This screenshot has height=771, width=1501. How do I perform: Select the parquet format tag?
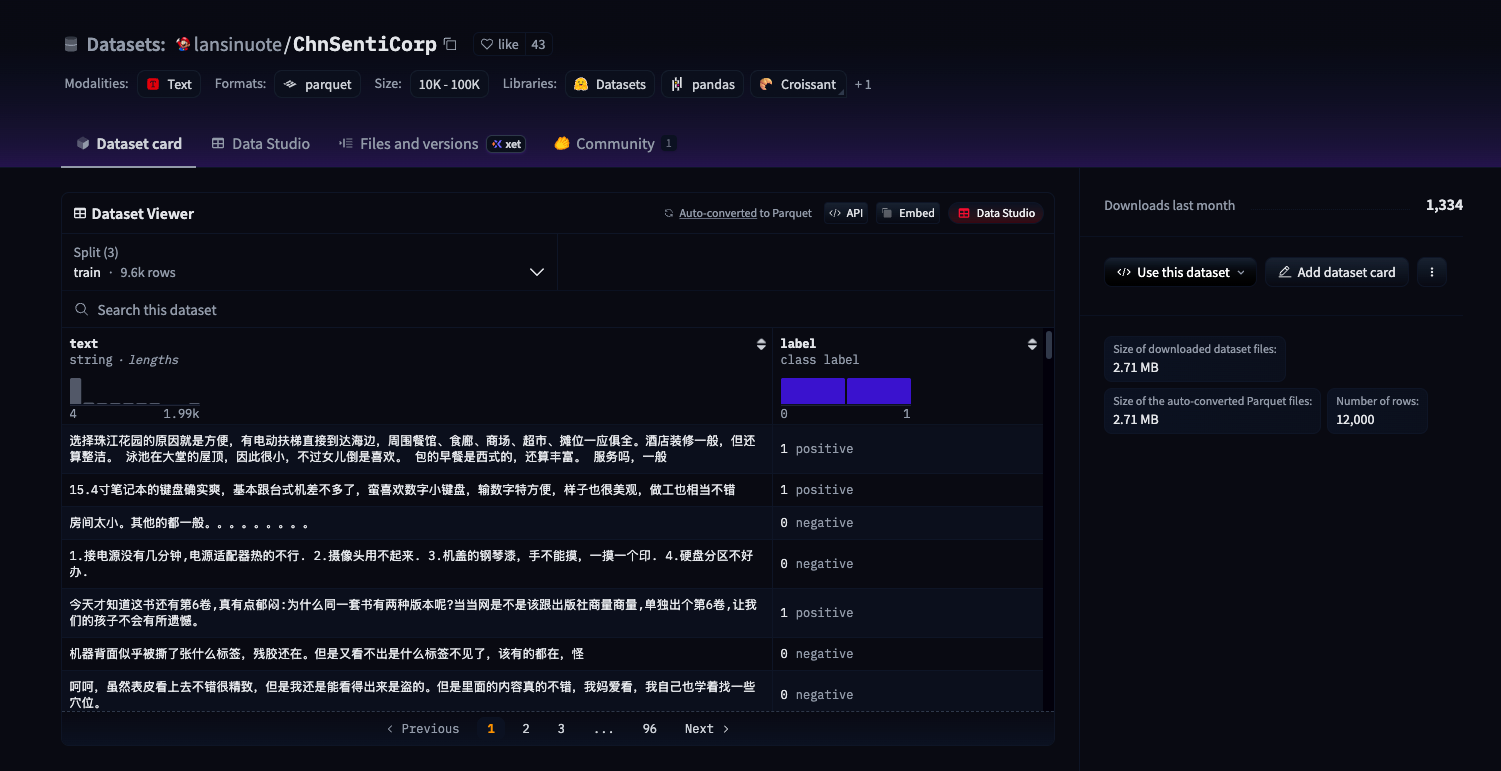(x=318, y=84)
